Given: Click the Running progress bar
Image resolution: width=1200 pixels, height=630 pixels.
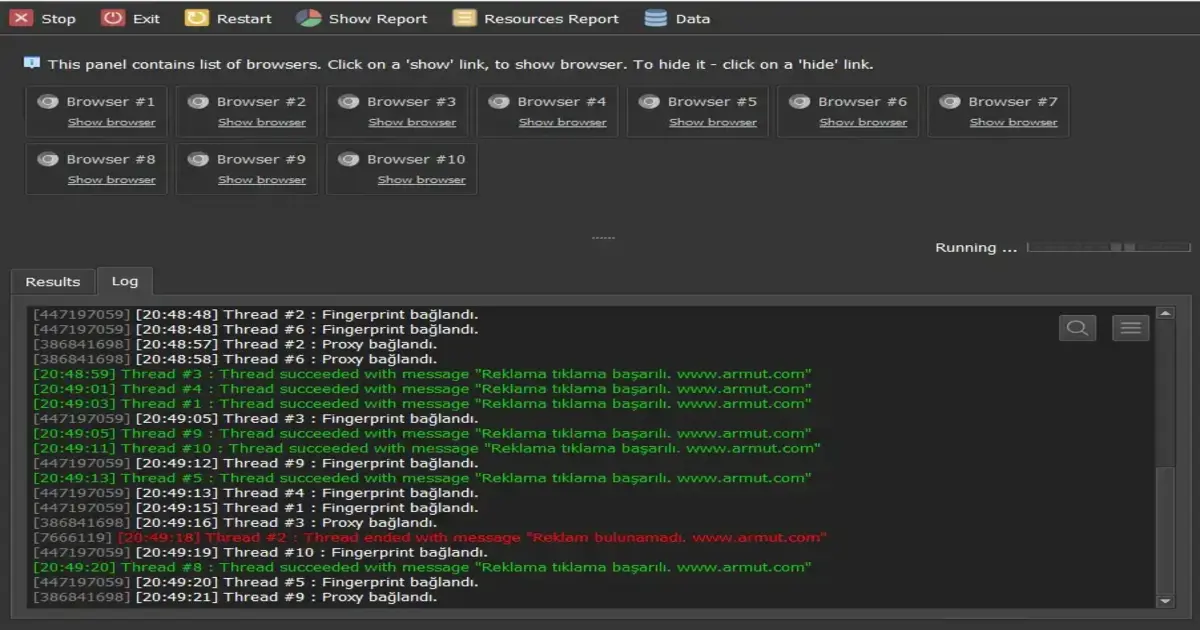Looking at the screenshot, I should click(1108, 247).
